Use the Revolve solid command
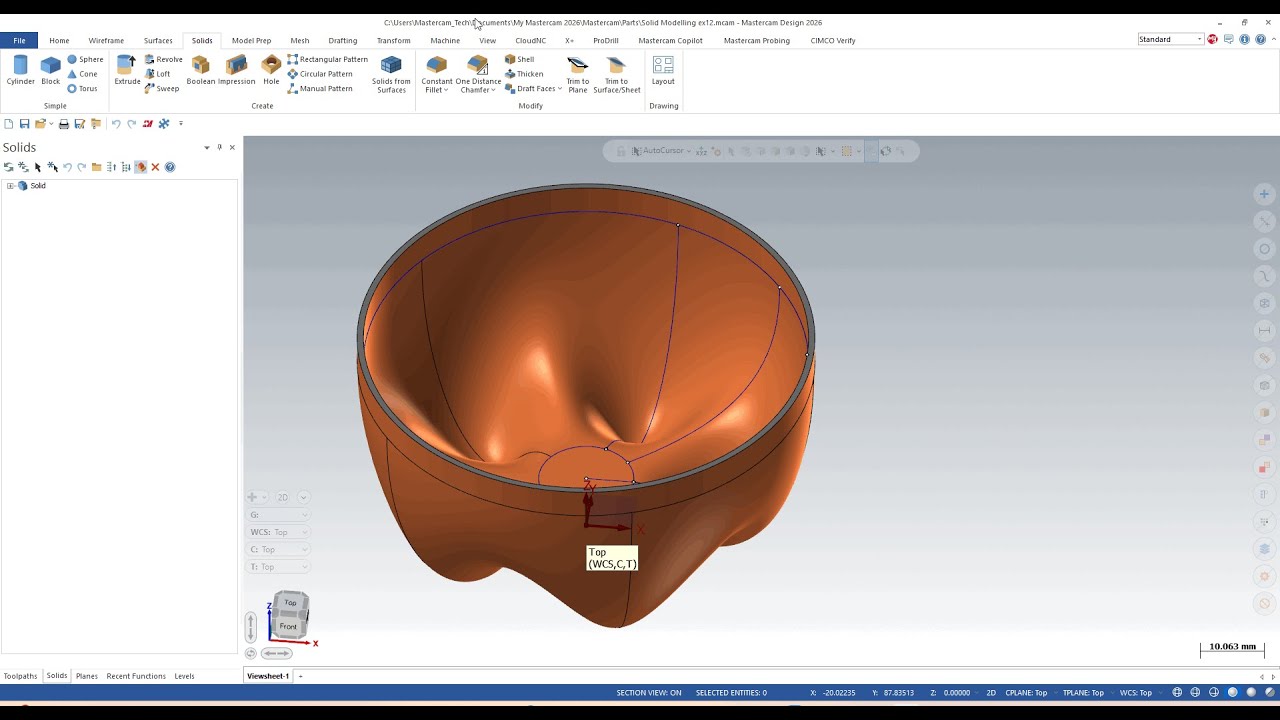This screenshot has width=1280, height=720. tap(163, 59)
